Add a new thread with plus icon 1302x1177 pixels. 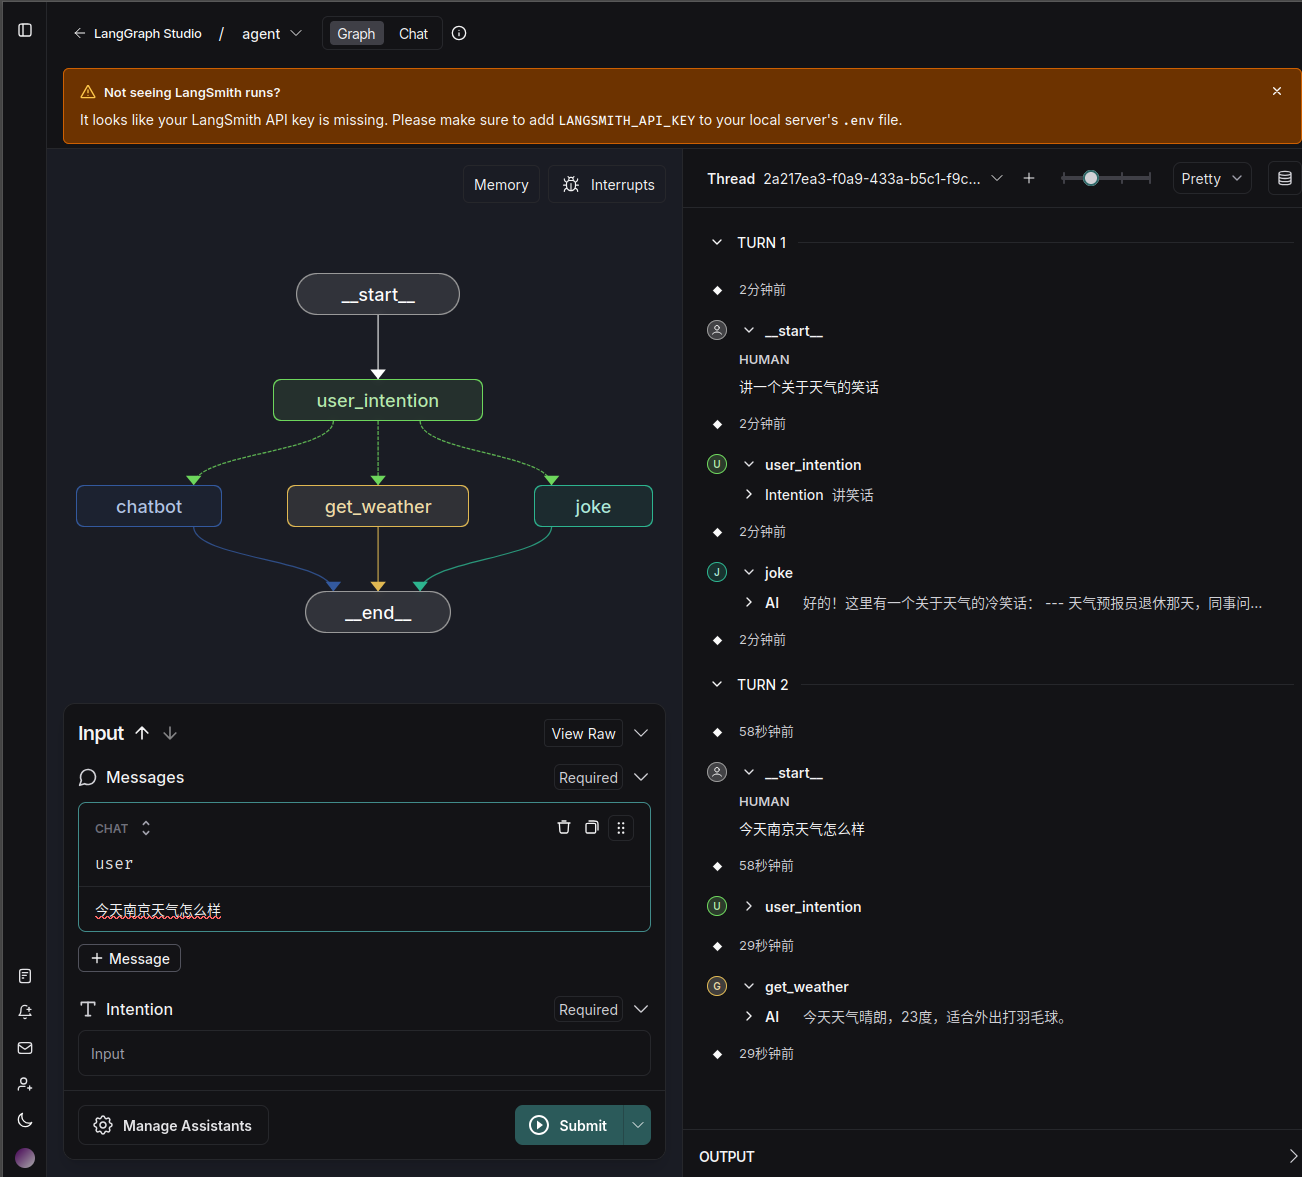click(1028, 178)
